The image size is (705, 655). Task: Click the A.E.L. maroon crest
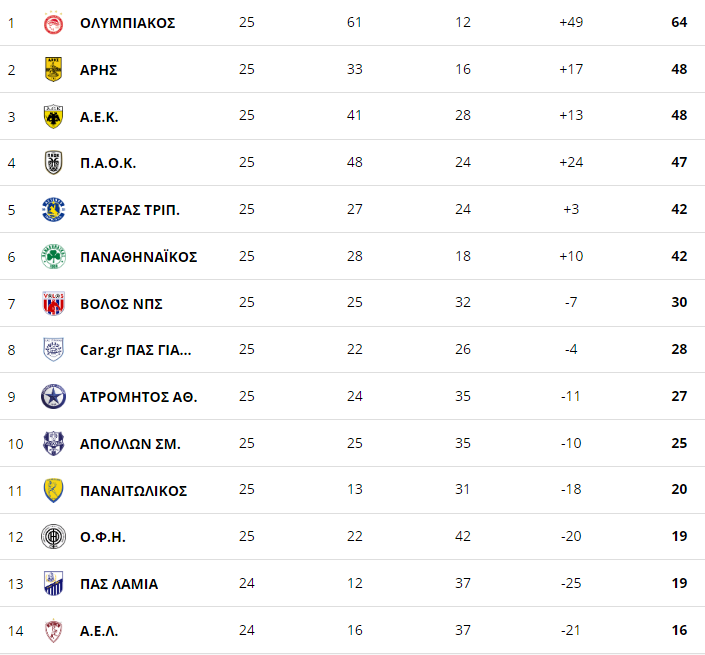click(54, 630)
